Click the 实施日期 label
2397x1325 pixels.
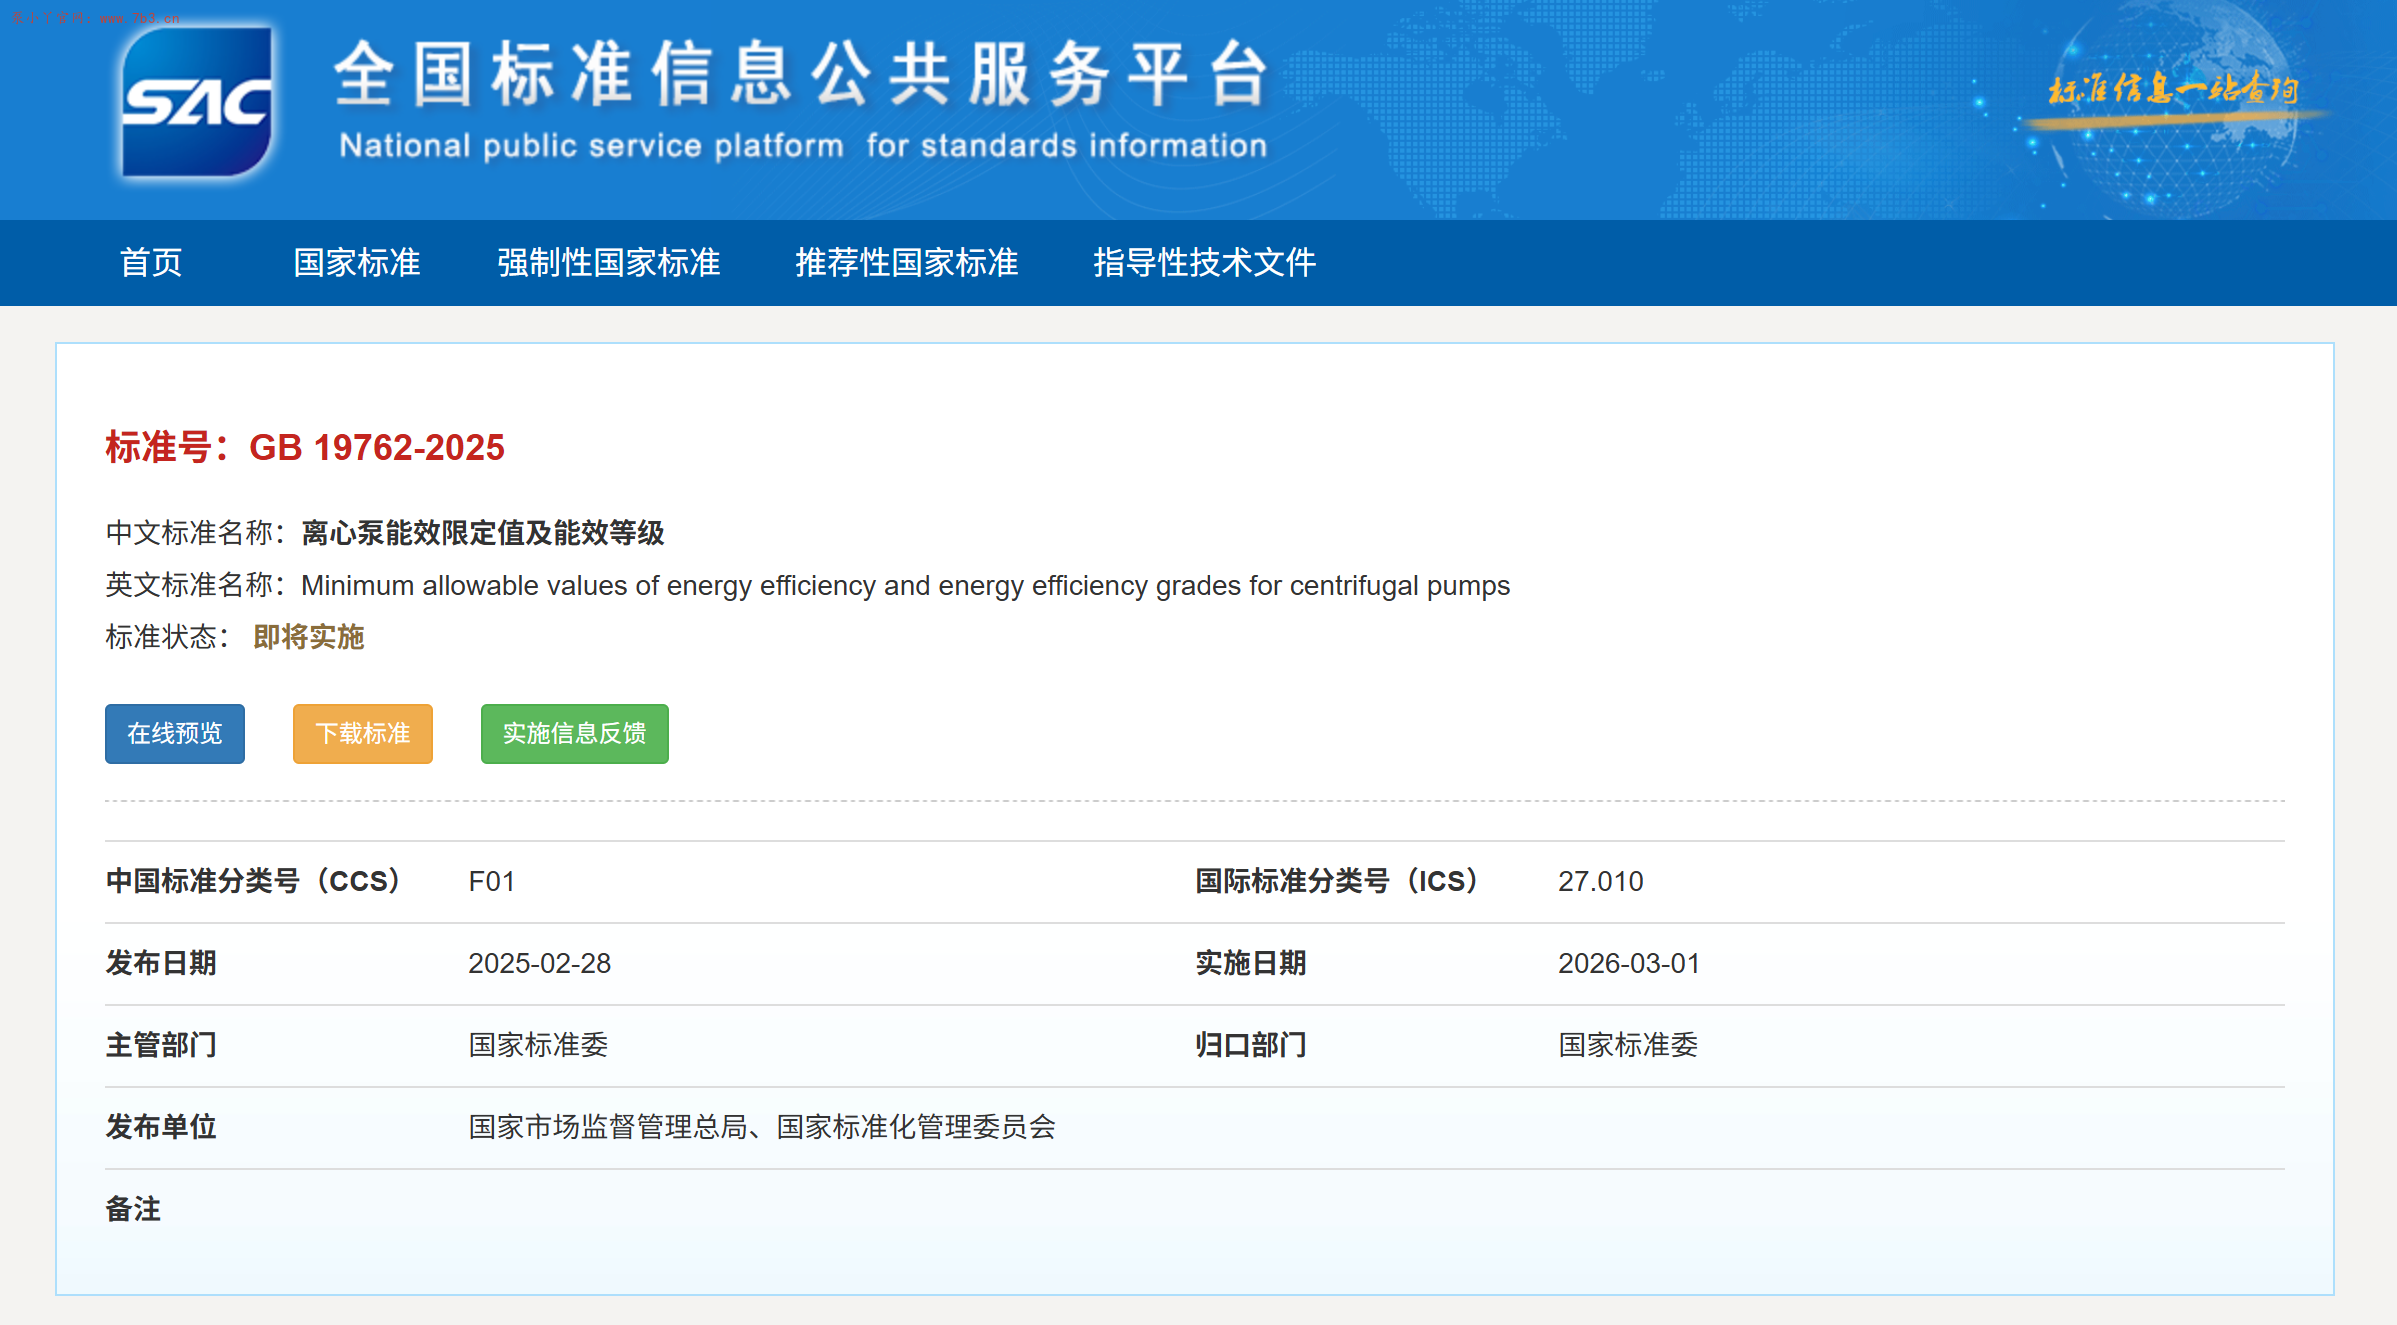coord(1251,963)
